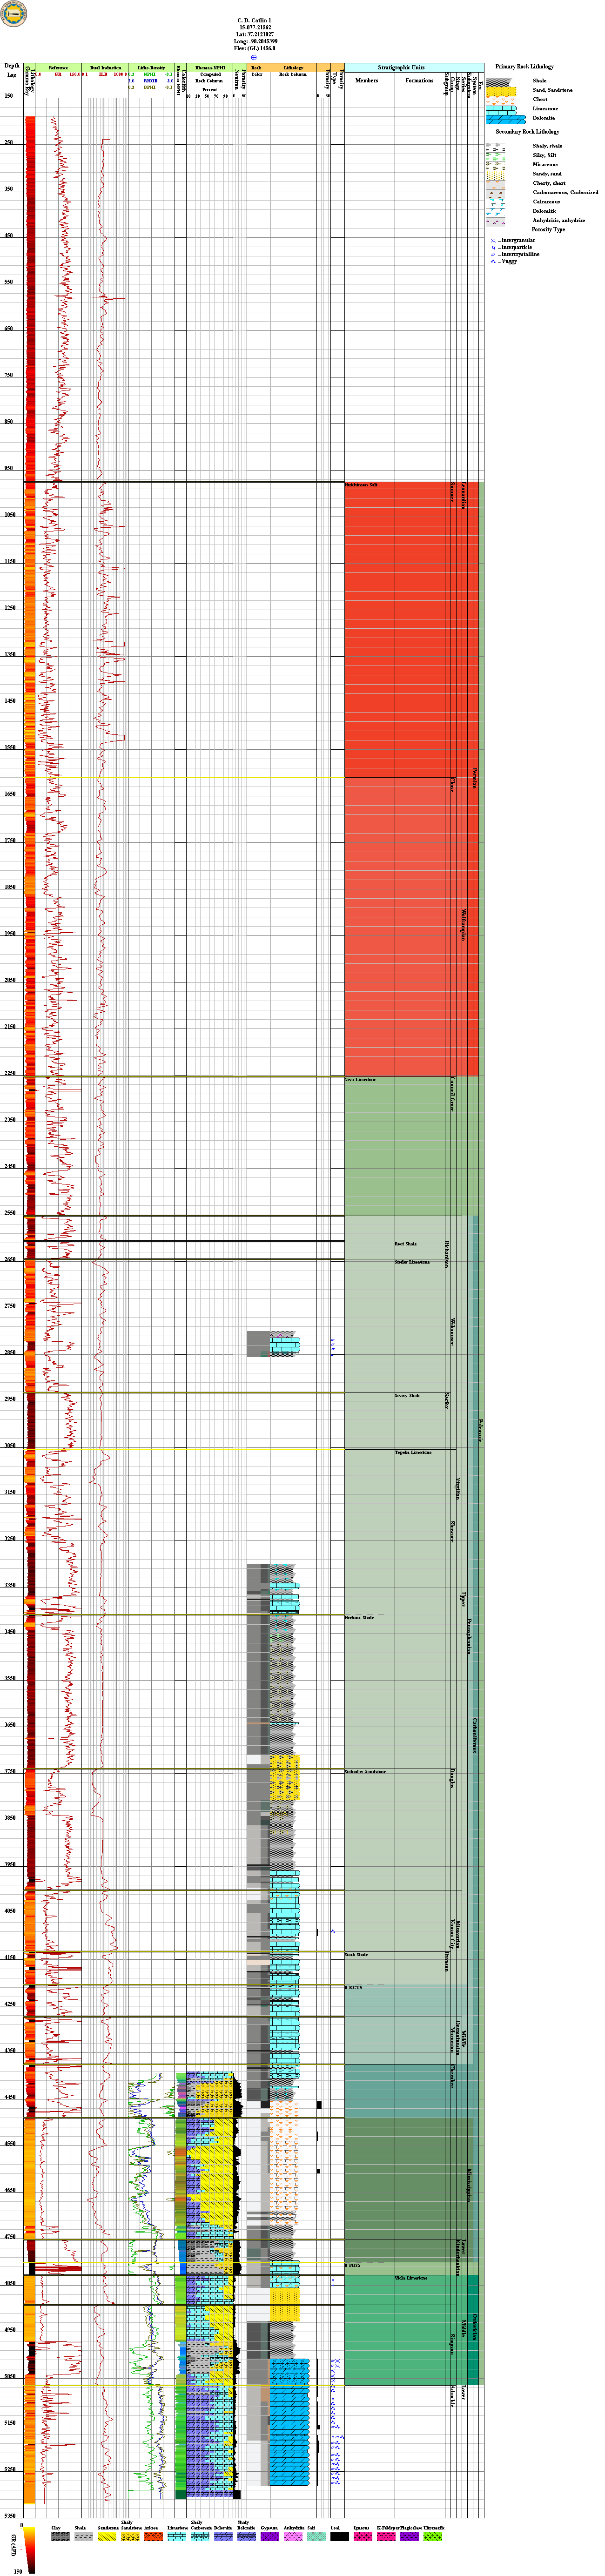Click the well name C. D. Catlin 1 title
The width and height of the screenshot is (605, 2576).
click(x=254, y=20)
